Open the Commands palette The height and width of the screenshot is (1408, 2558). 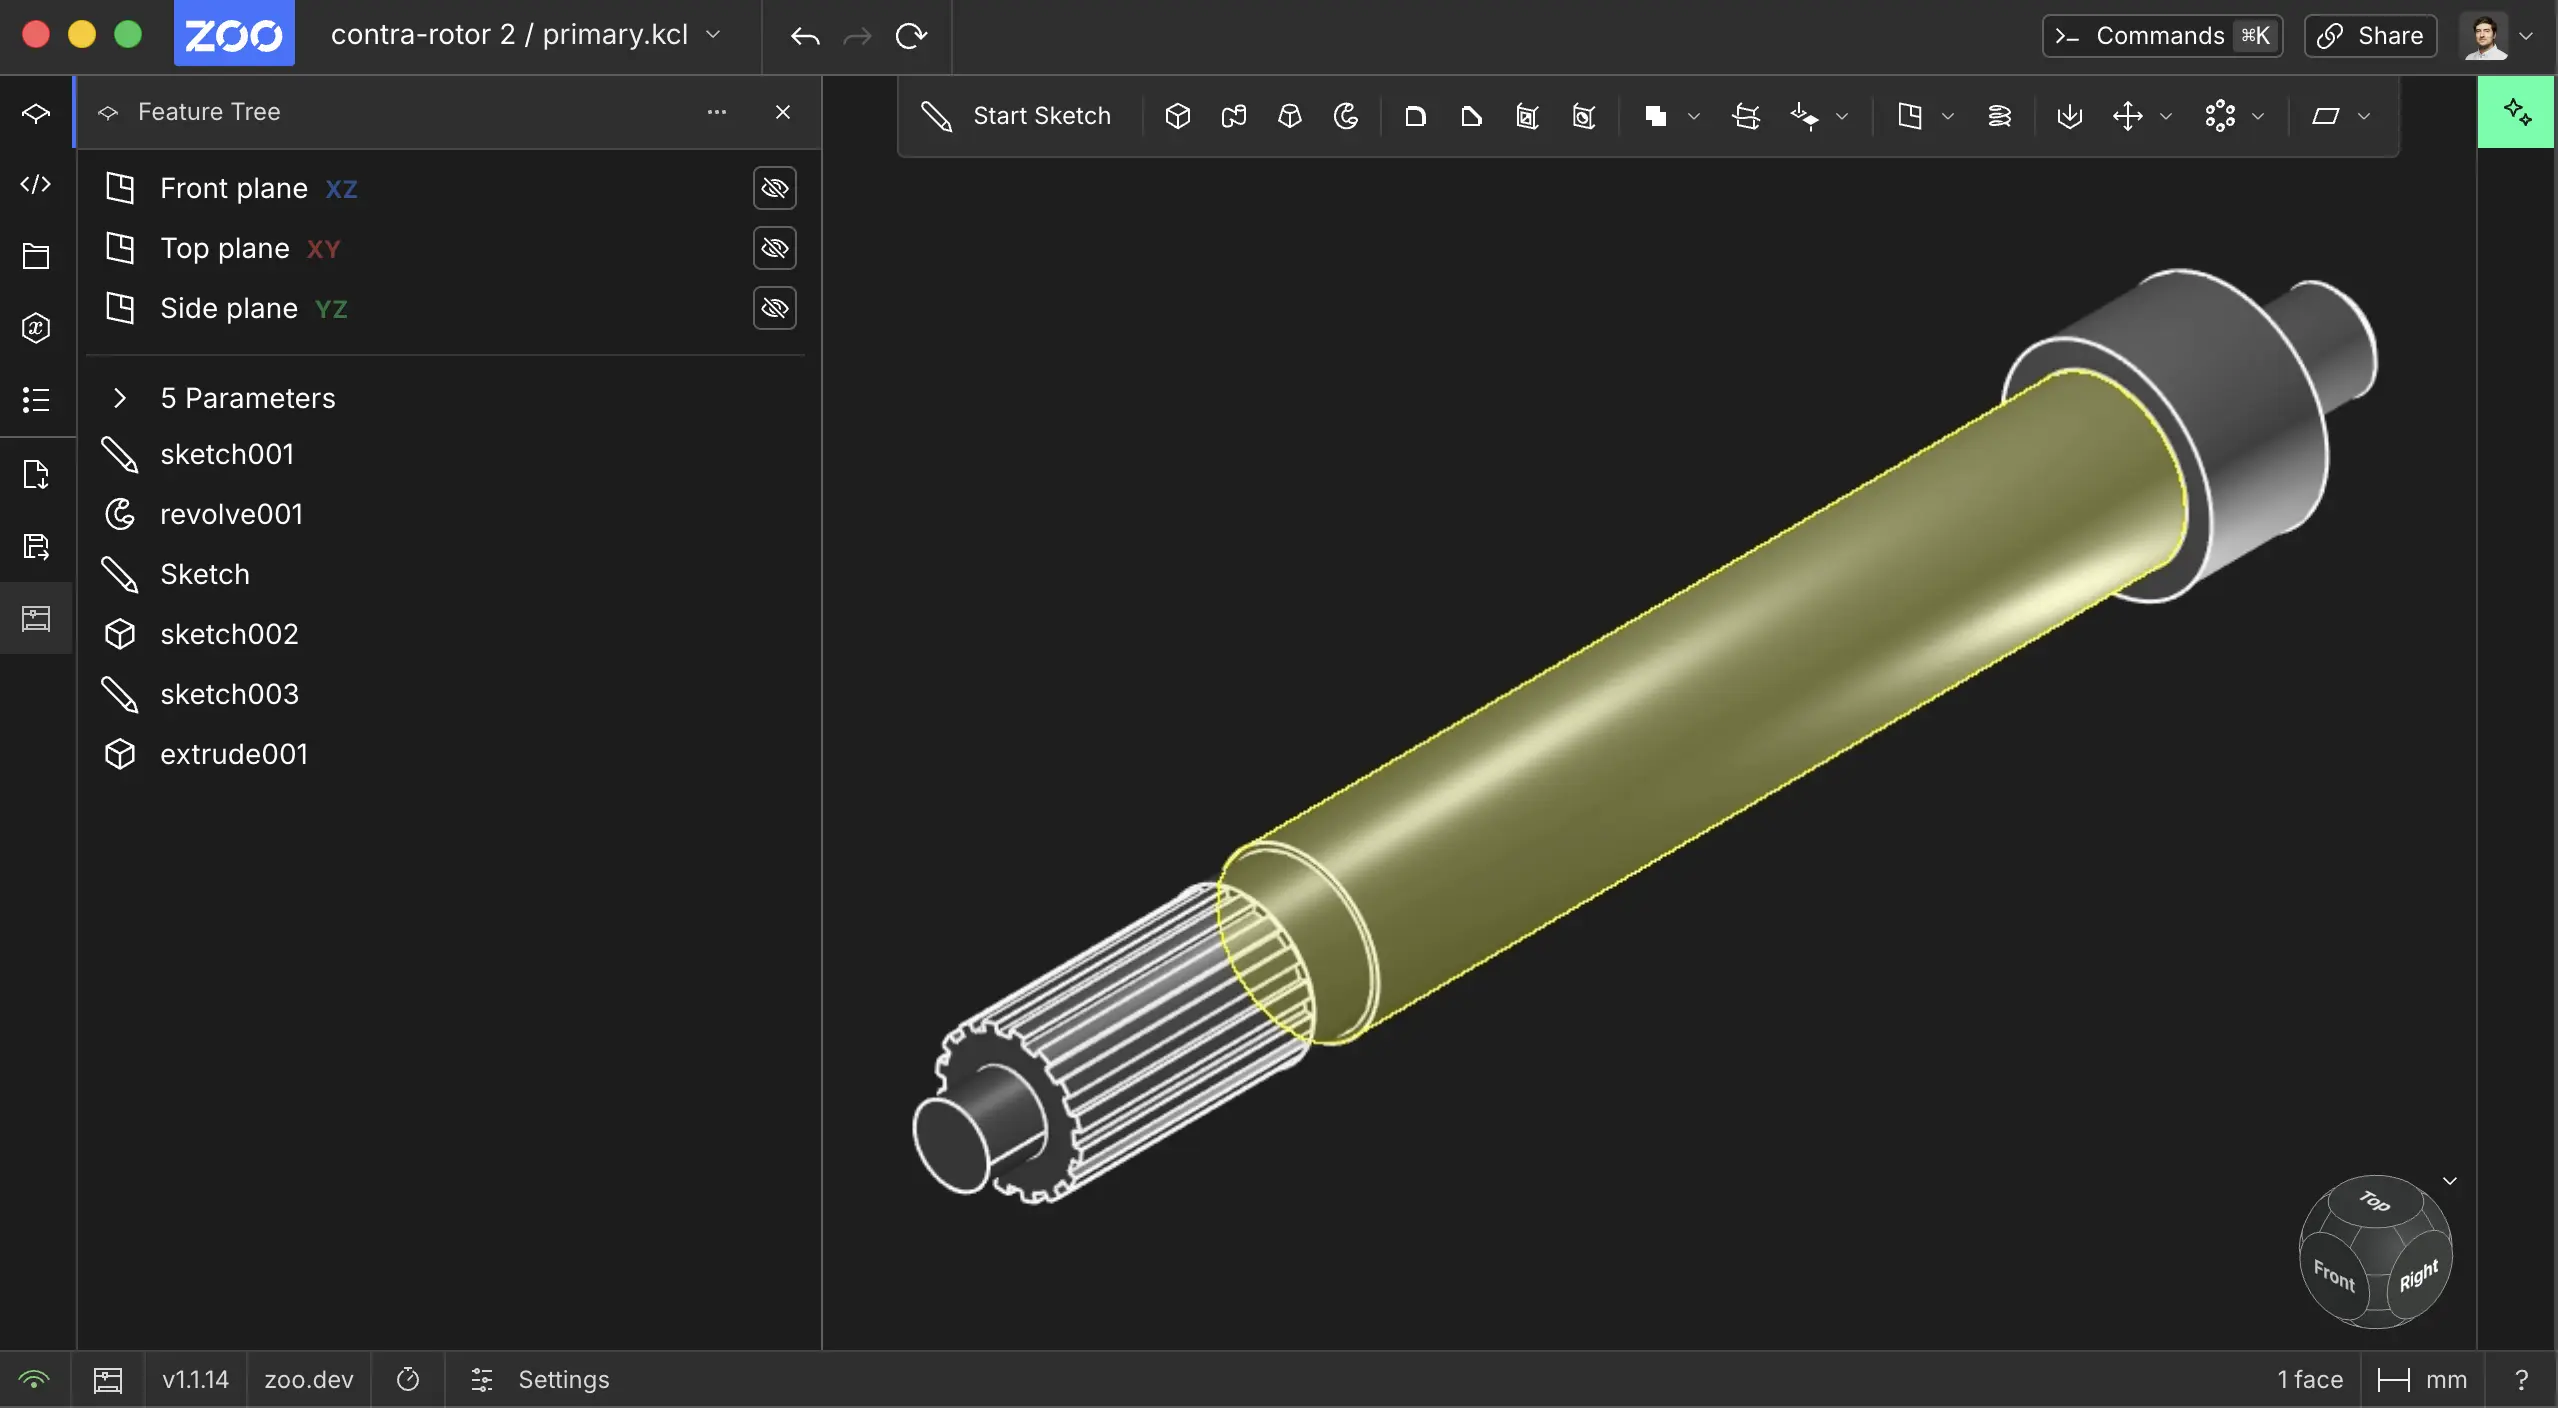[x=2160, y=35]
